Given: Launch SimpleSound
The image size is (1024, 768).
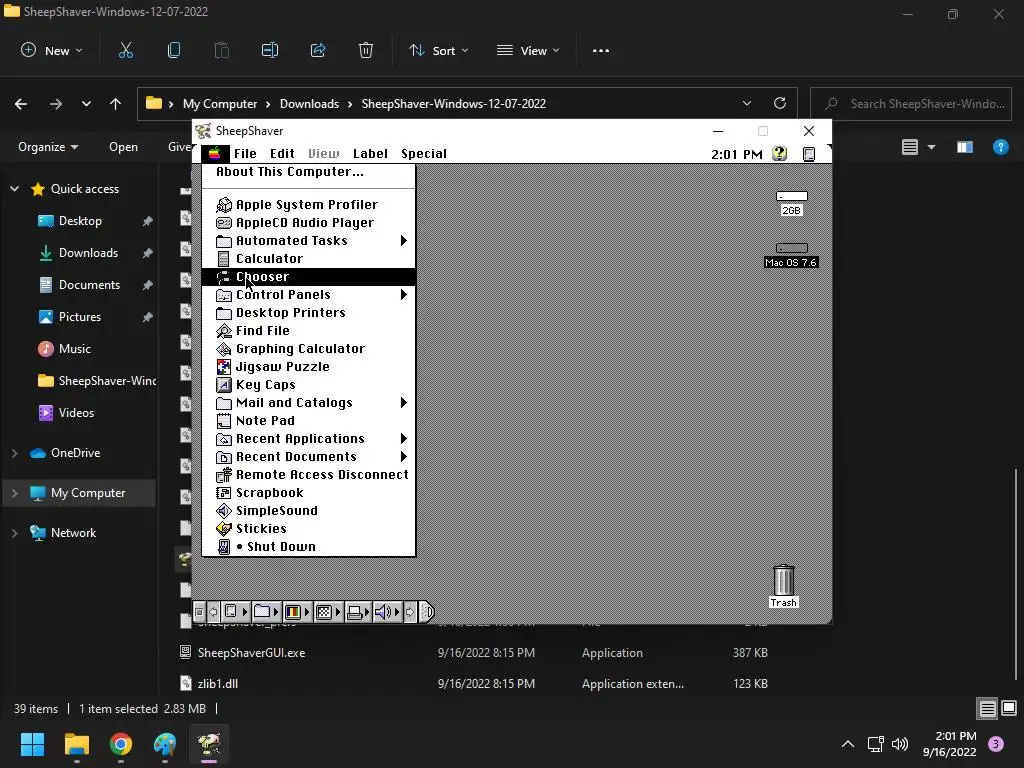Looking at the screenshot, I should click(308, 511).
